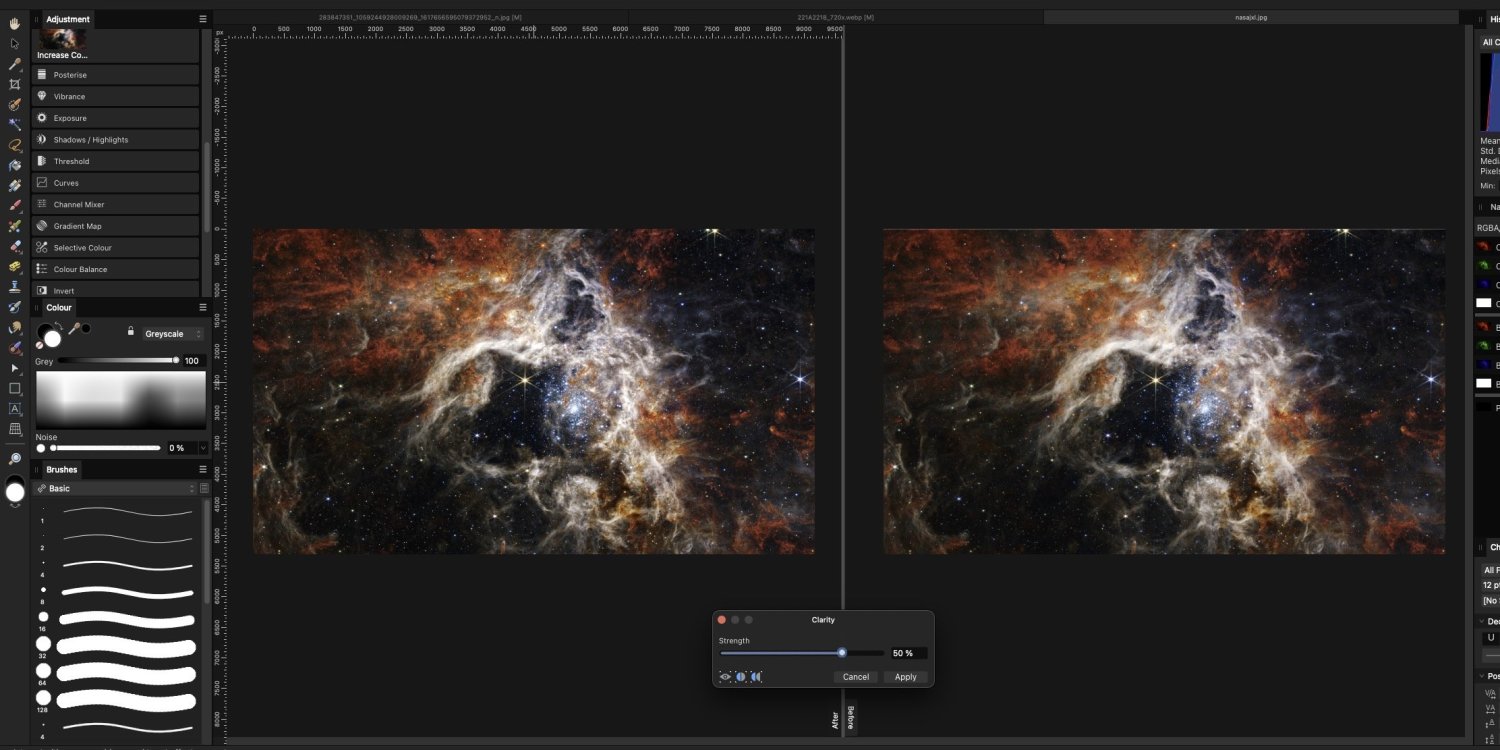Cancel the Clarity dialog
Viewport: 1500px width, 750px height.
[x=855, y=677]
